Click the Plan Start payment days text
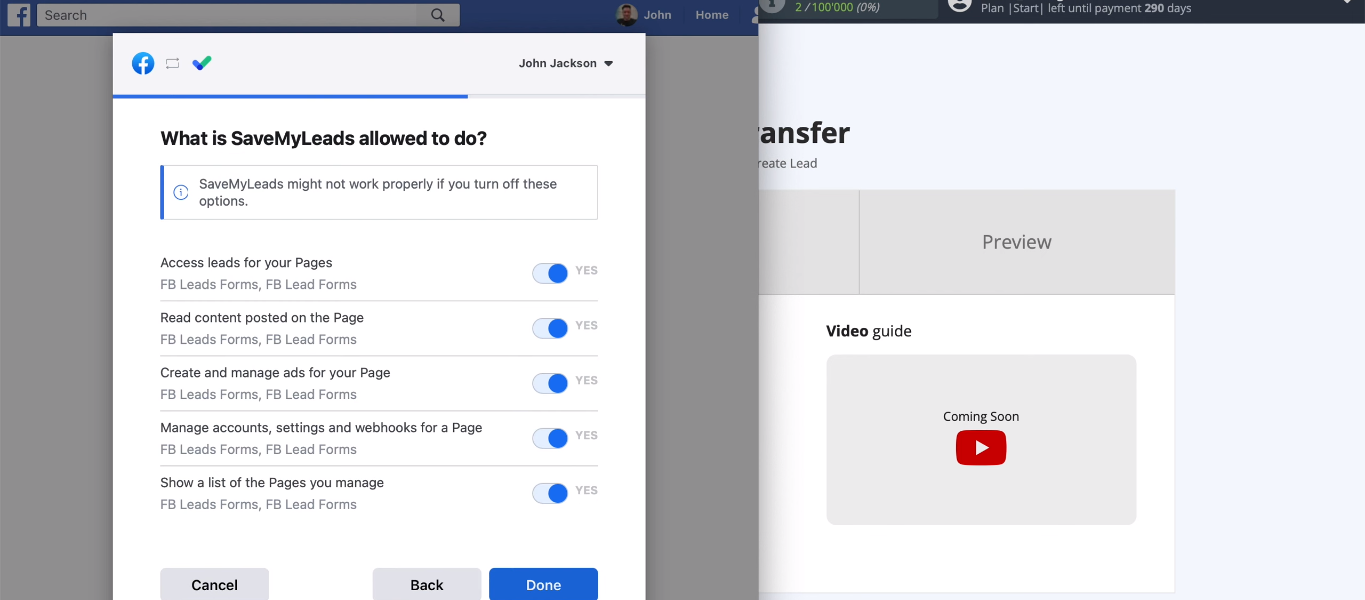The width and height of the screenshot is (1365, 600). [x=1086, y=8]
